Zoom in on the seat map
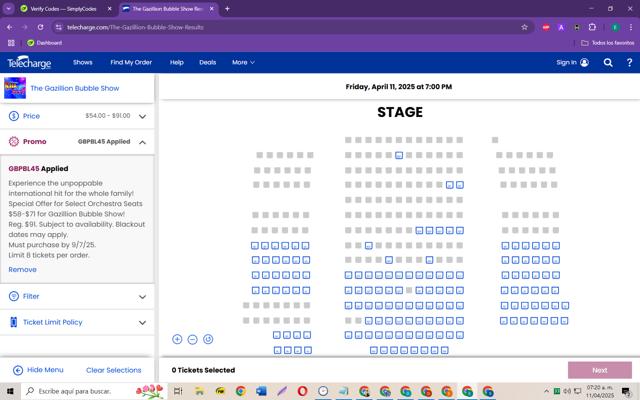640x400 pixels. pos(177,339)
